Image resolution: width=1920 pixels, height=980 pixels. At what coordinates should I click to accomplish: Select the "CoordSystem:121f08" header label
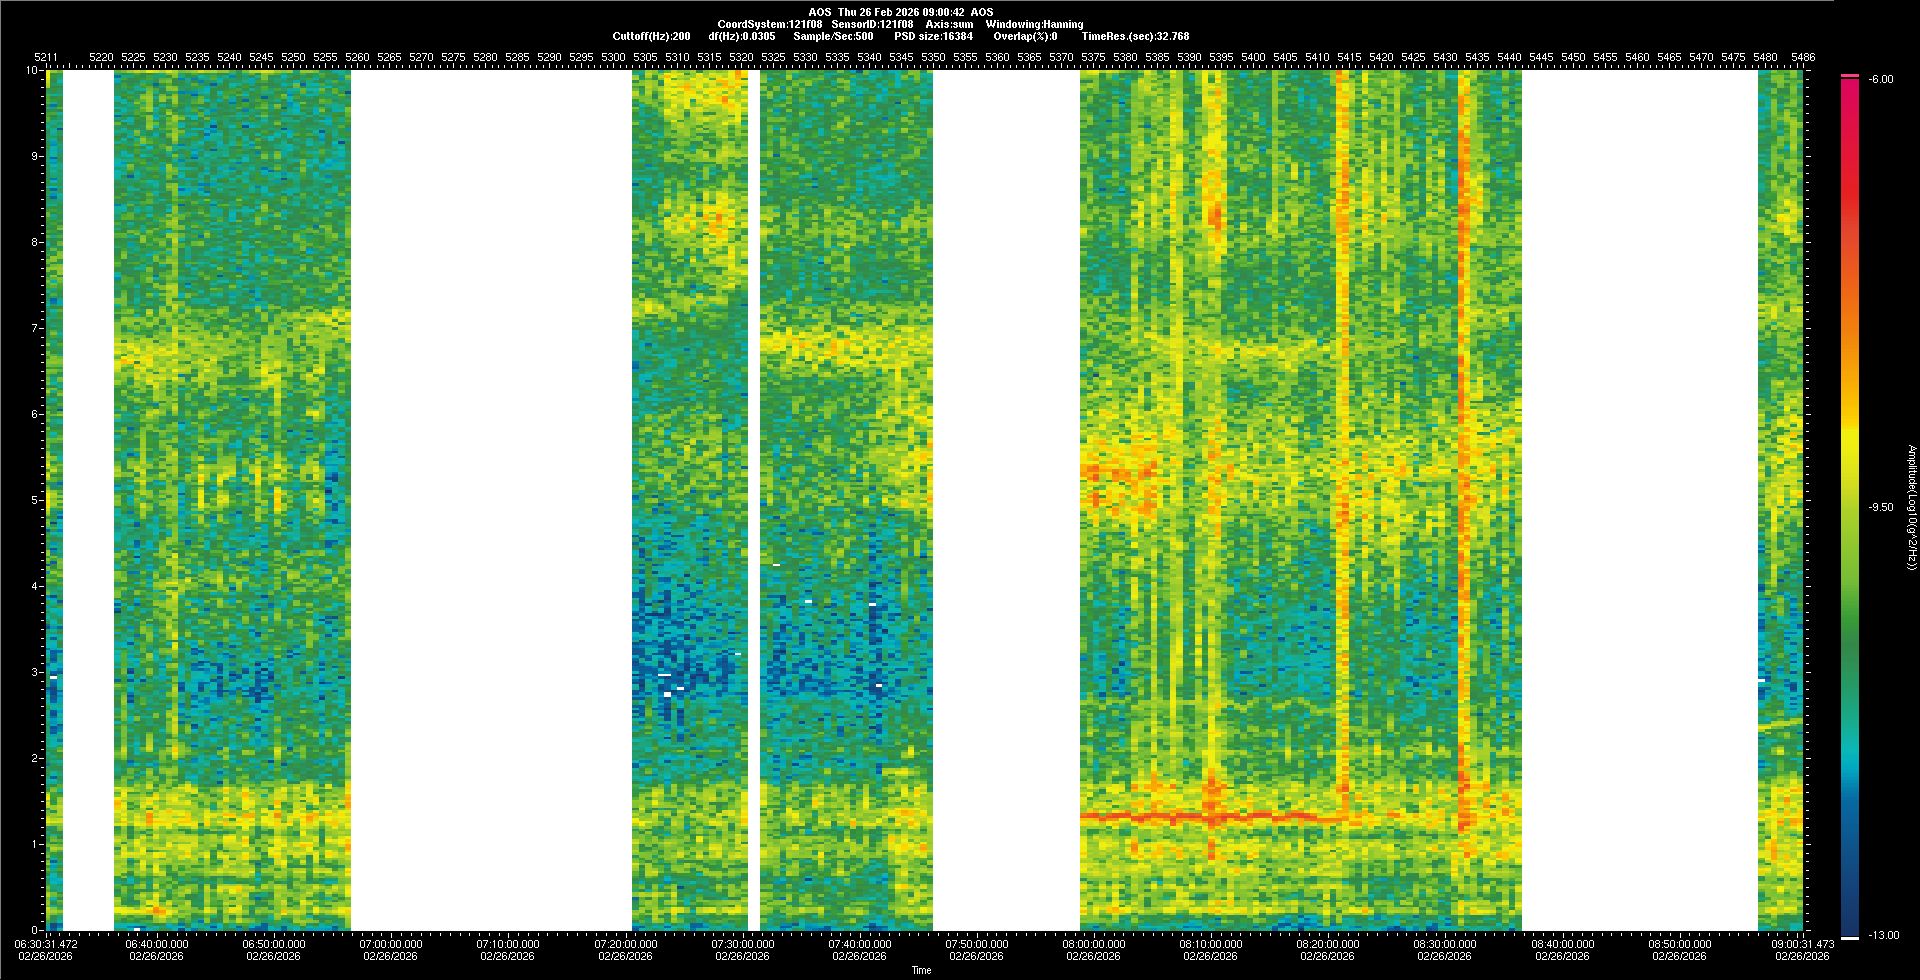tap(768, 24)
